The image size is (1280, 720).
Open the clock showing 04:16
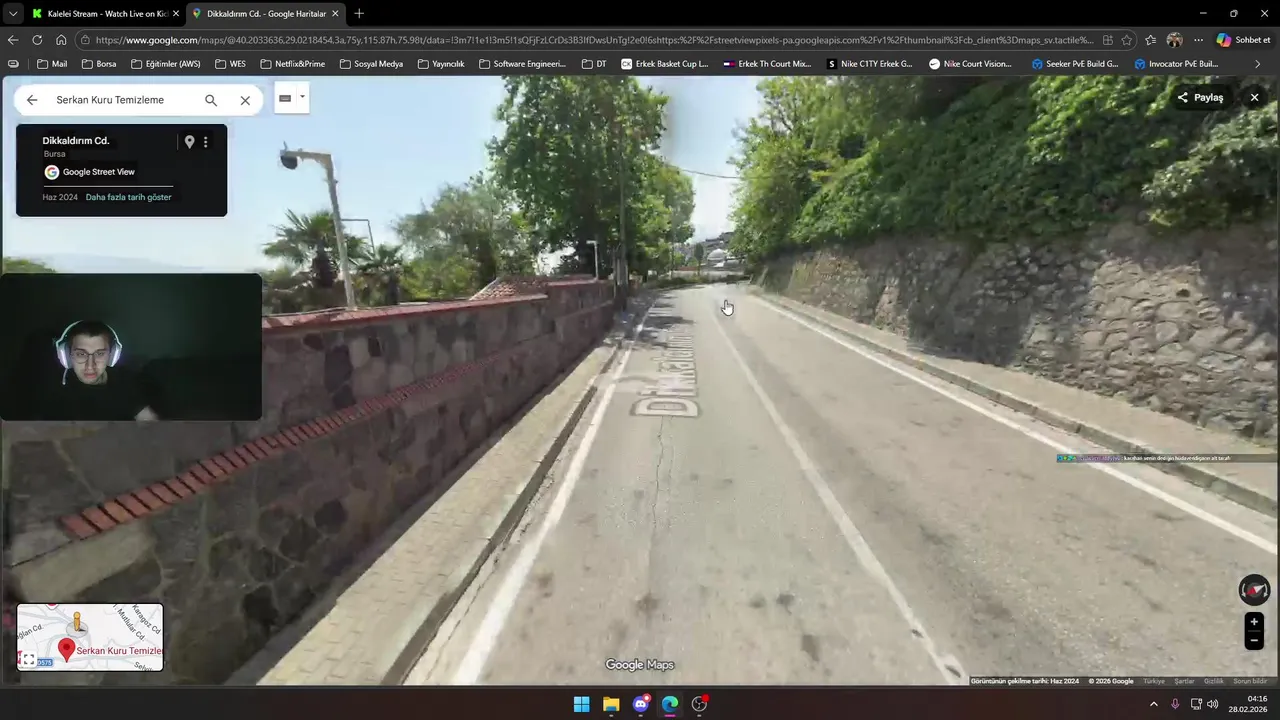1249,704
